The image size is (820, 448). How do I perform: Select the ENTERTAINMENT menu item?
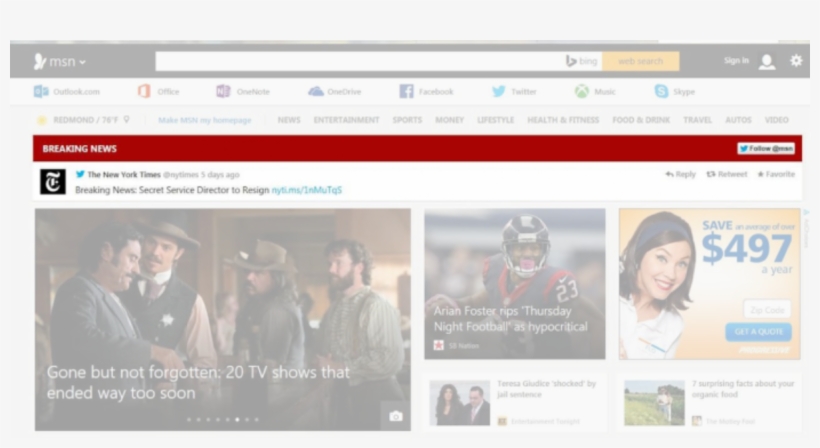pos(346,120)
